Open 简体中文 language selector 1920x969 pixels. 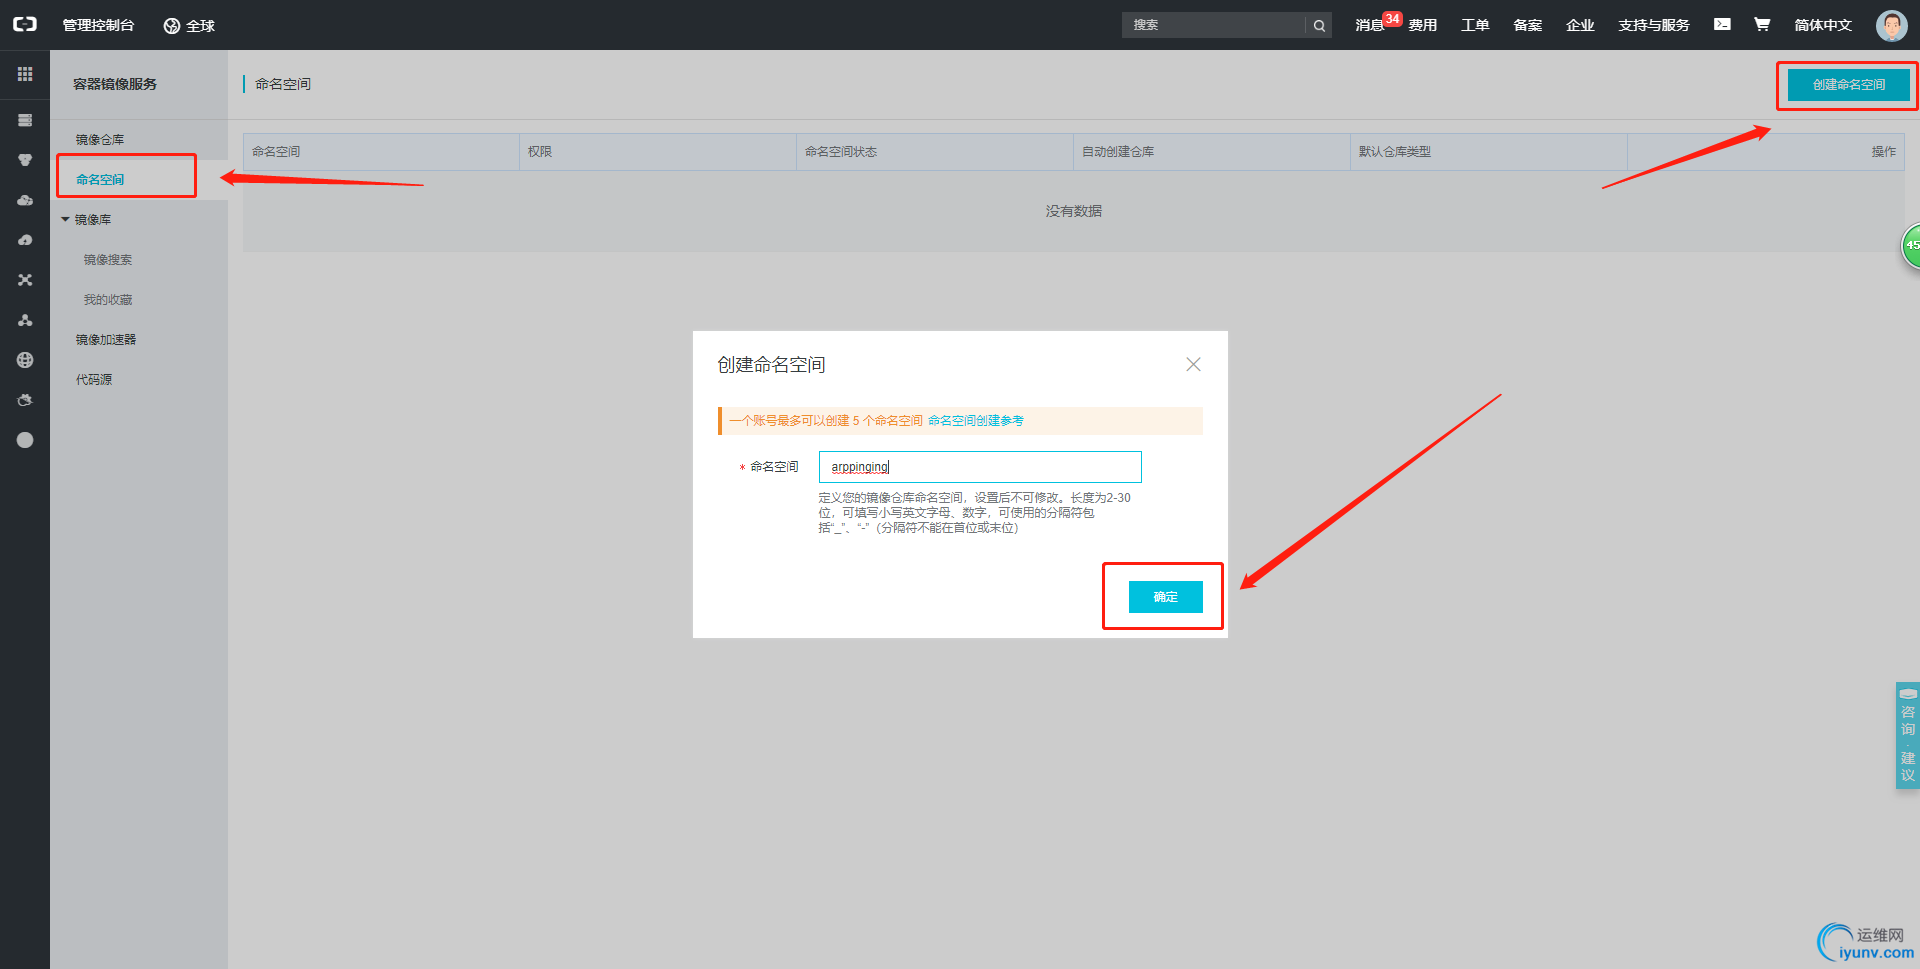tap(1823, 25)
